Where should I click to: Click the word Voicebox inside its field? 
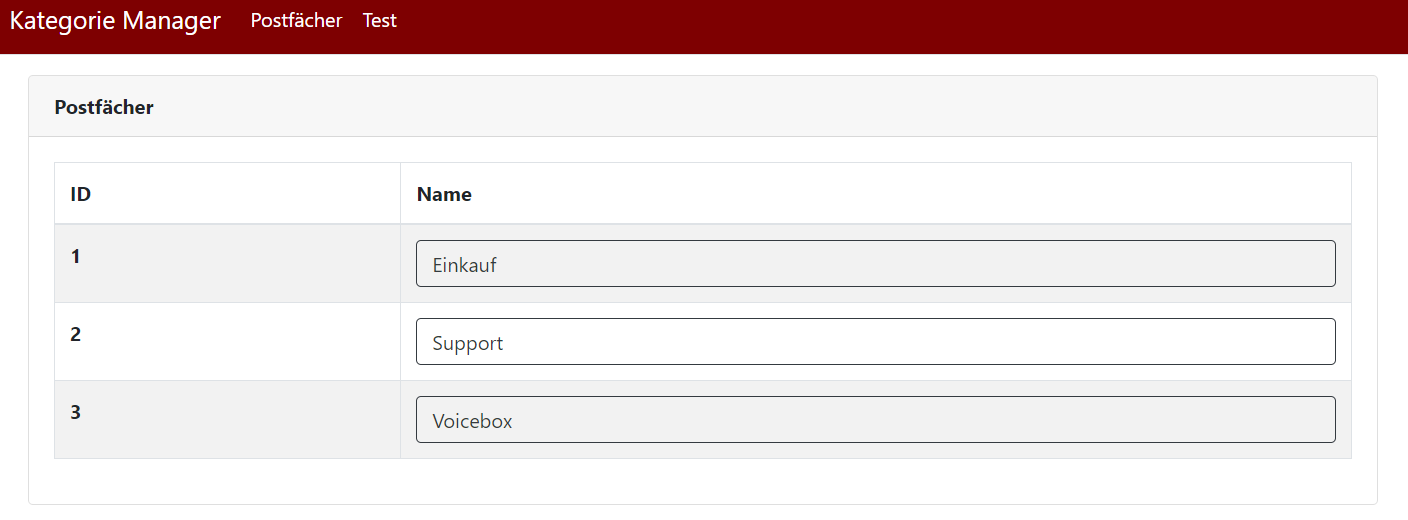[472, 421]
